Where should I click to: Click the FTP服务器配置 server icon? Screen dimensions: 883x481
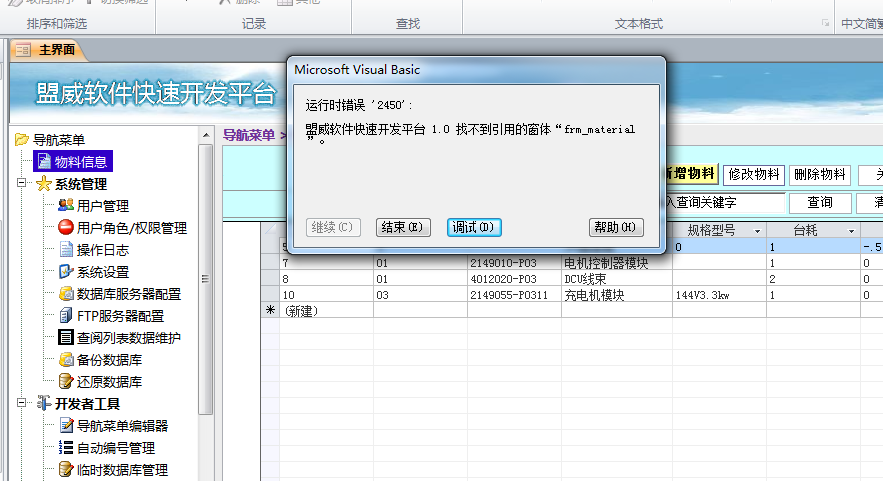coord(66,315)
